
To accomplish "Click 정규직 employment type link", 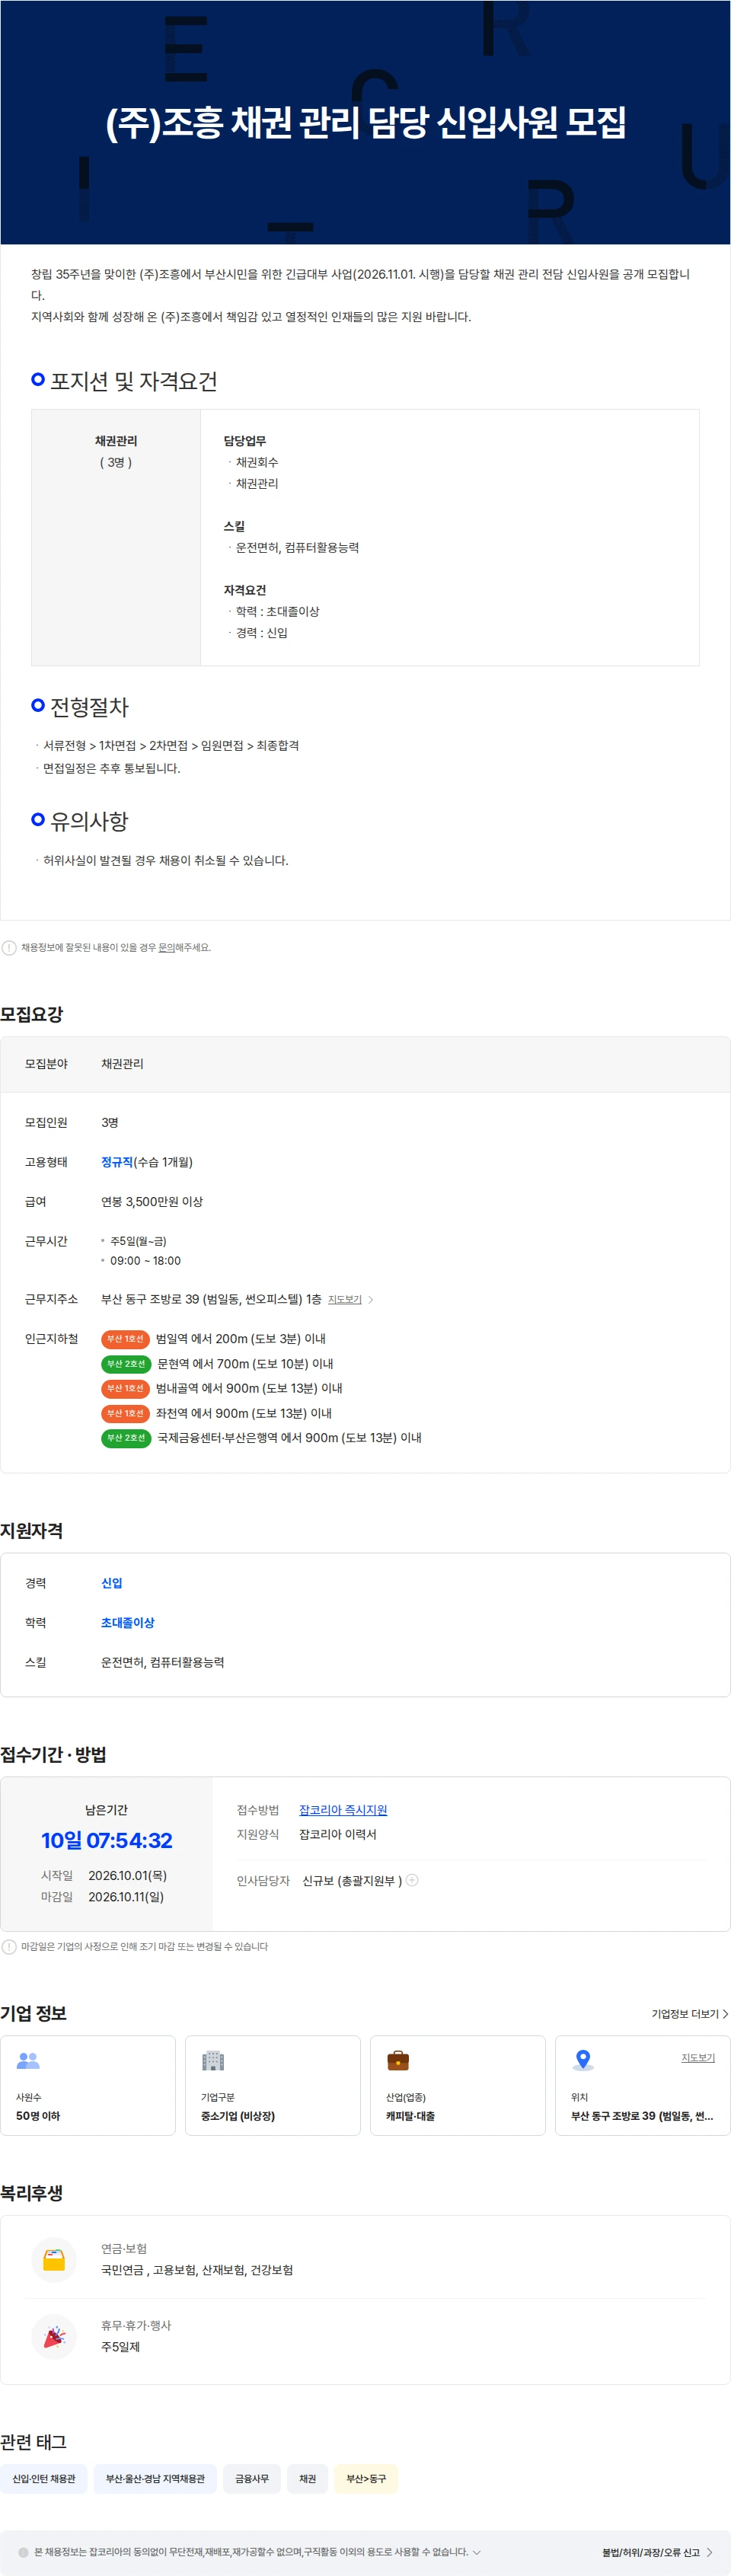I will [117, 1162].
